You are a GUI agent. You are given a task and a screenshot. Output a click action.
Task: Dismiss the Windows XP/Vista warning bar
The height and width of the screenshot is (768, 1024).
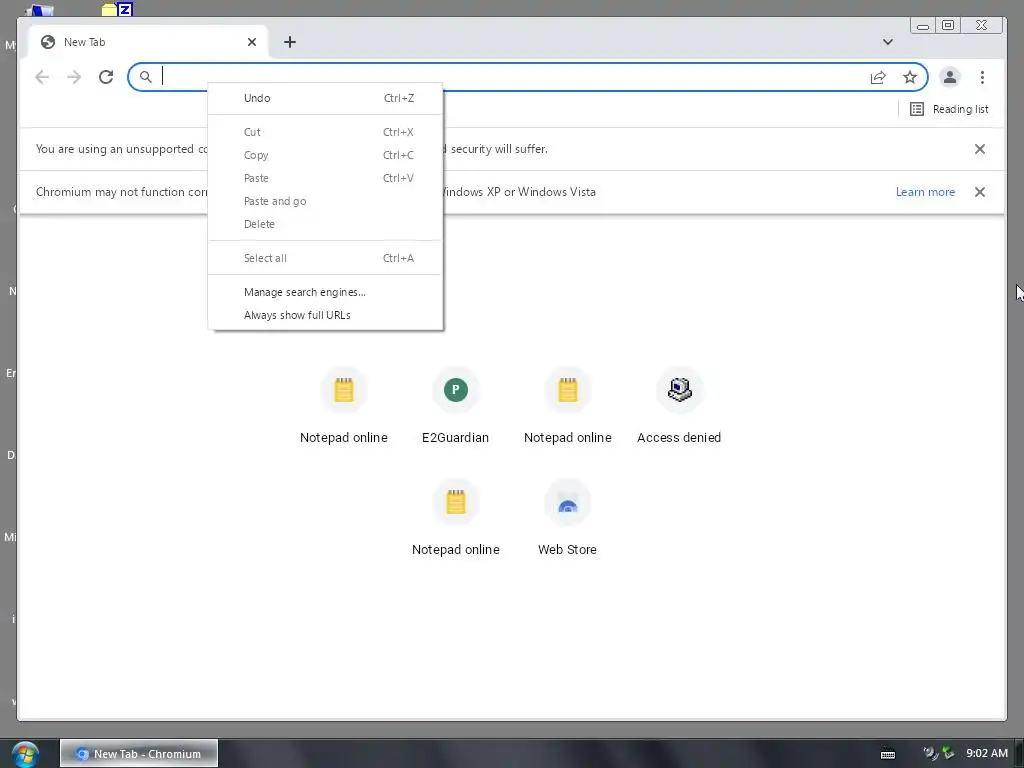[980, 192]
